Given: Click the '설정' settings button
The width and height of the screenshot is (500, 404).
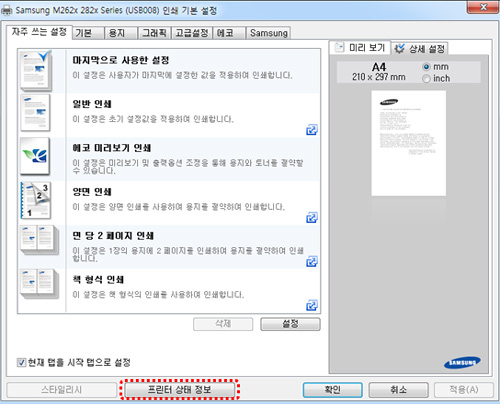Looking at the screenshot, I should [x=290, y=324].
